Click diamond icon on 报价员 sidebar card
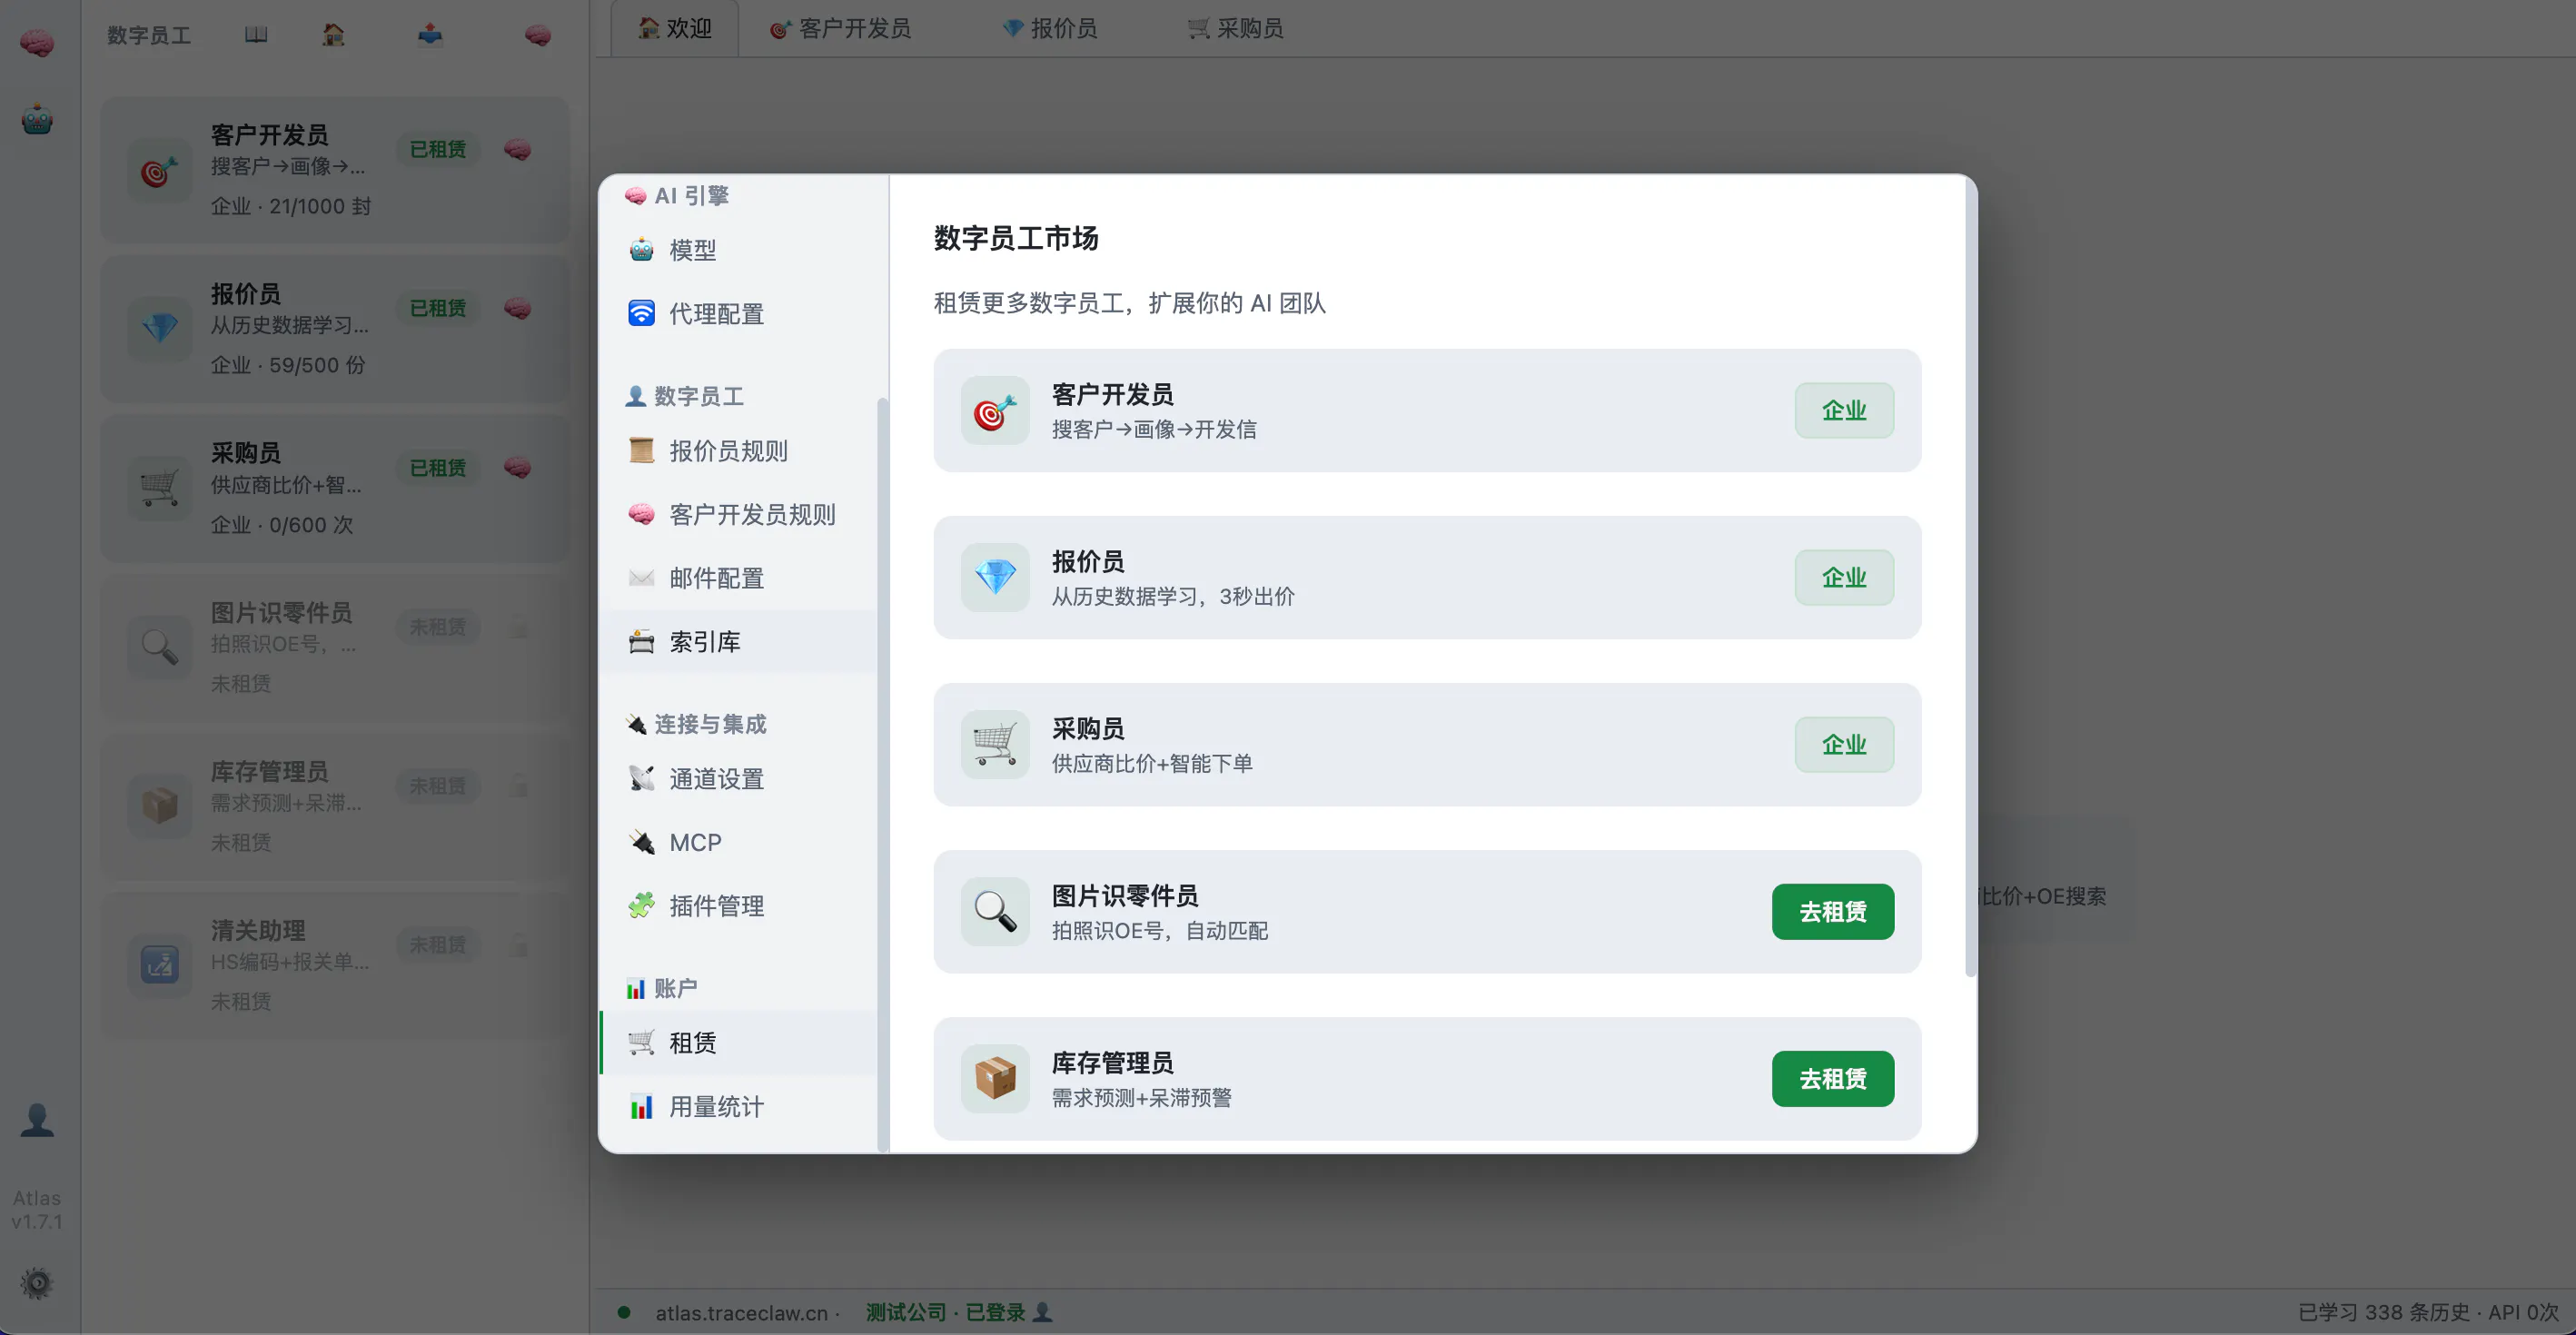The width and height of the screenshot is (2576, 1335). 160,329
